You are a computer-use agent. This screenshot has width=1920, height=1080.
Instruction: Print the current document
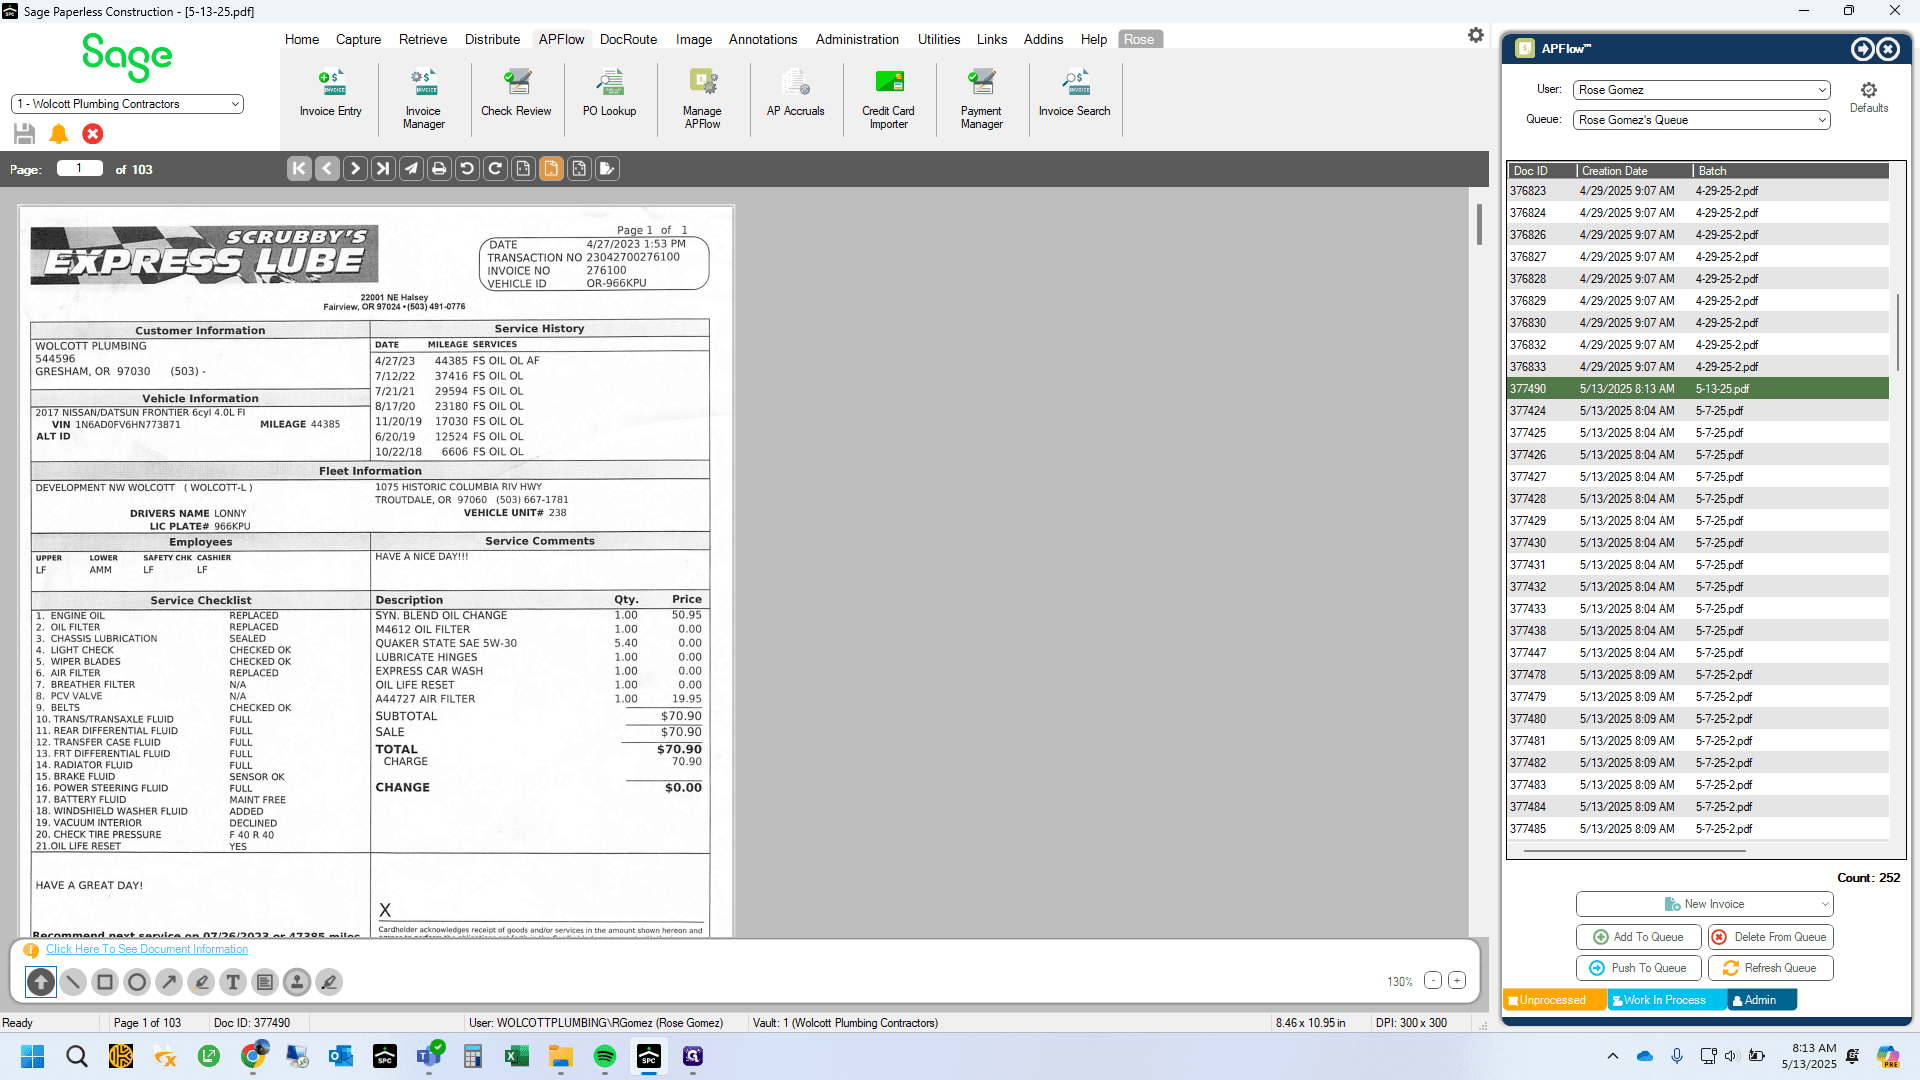(439, 169)
